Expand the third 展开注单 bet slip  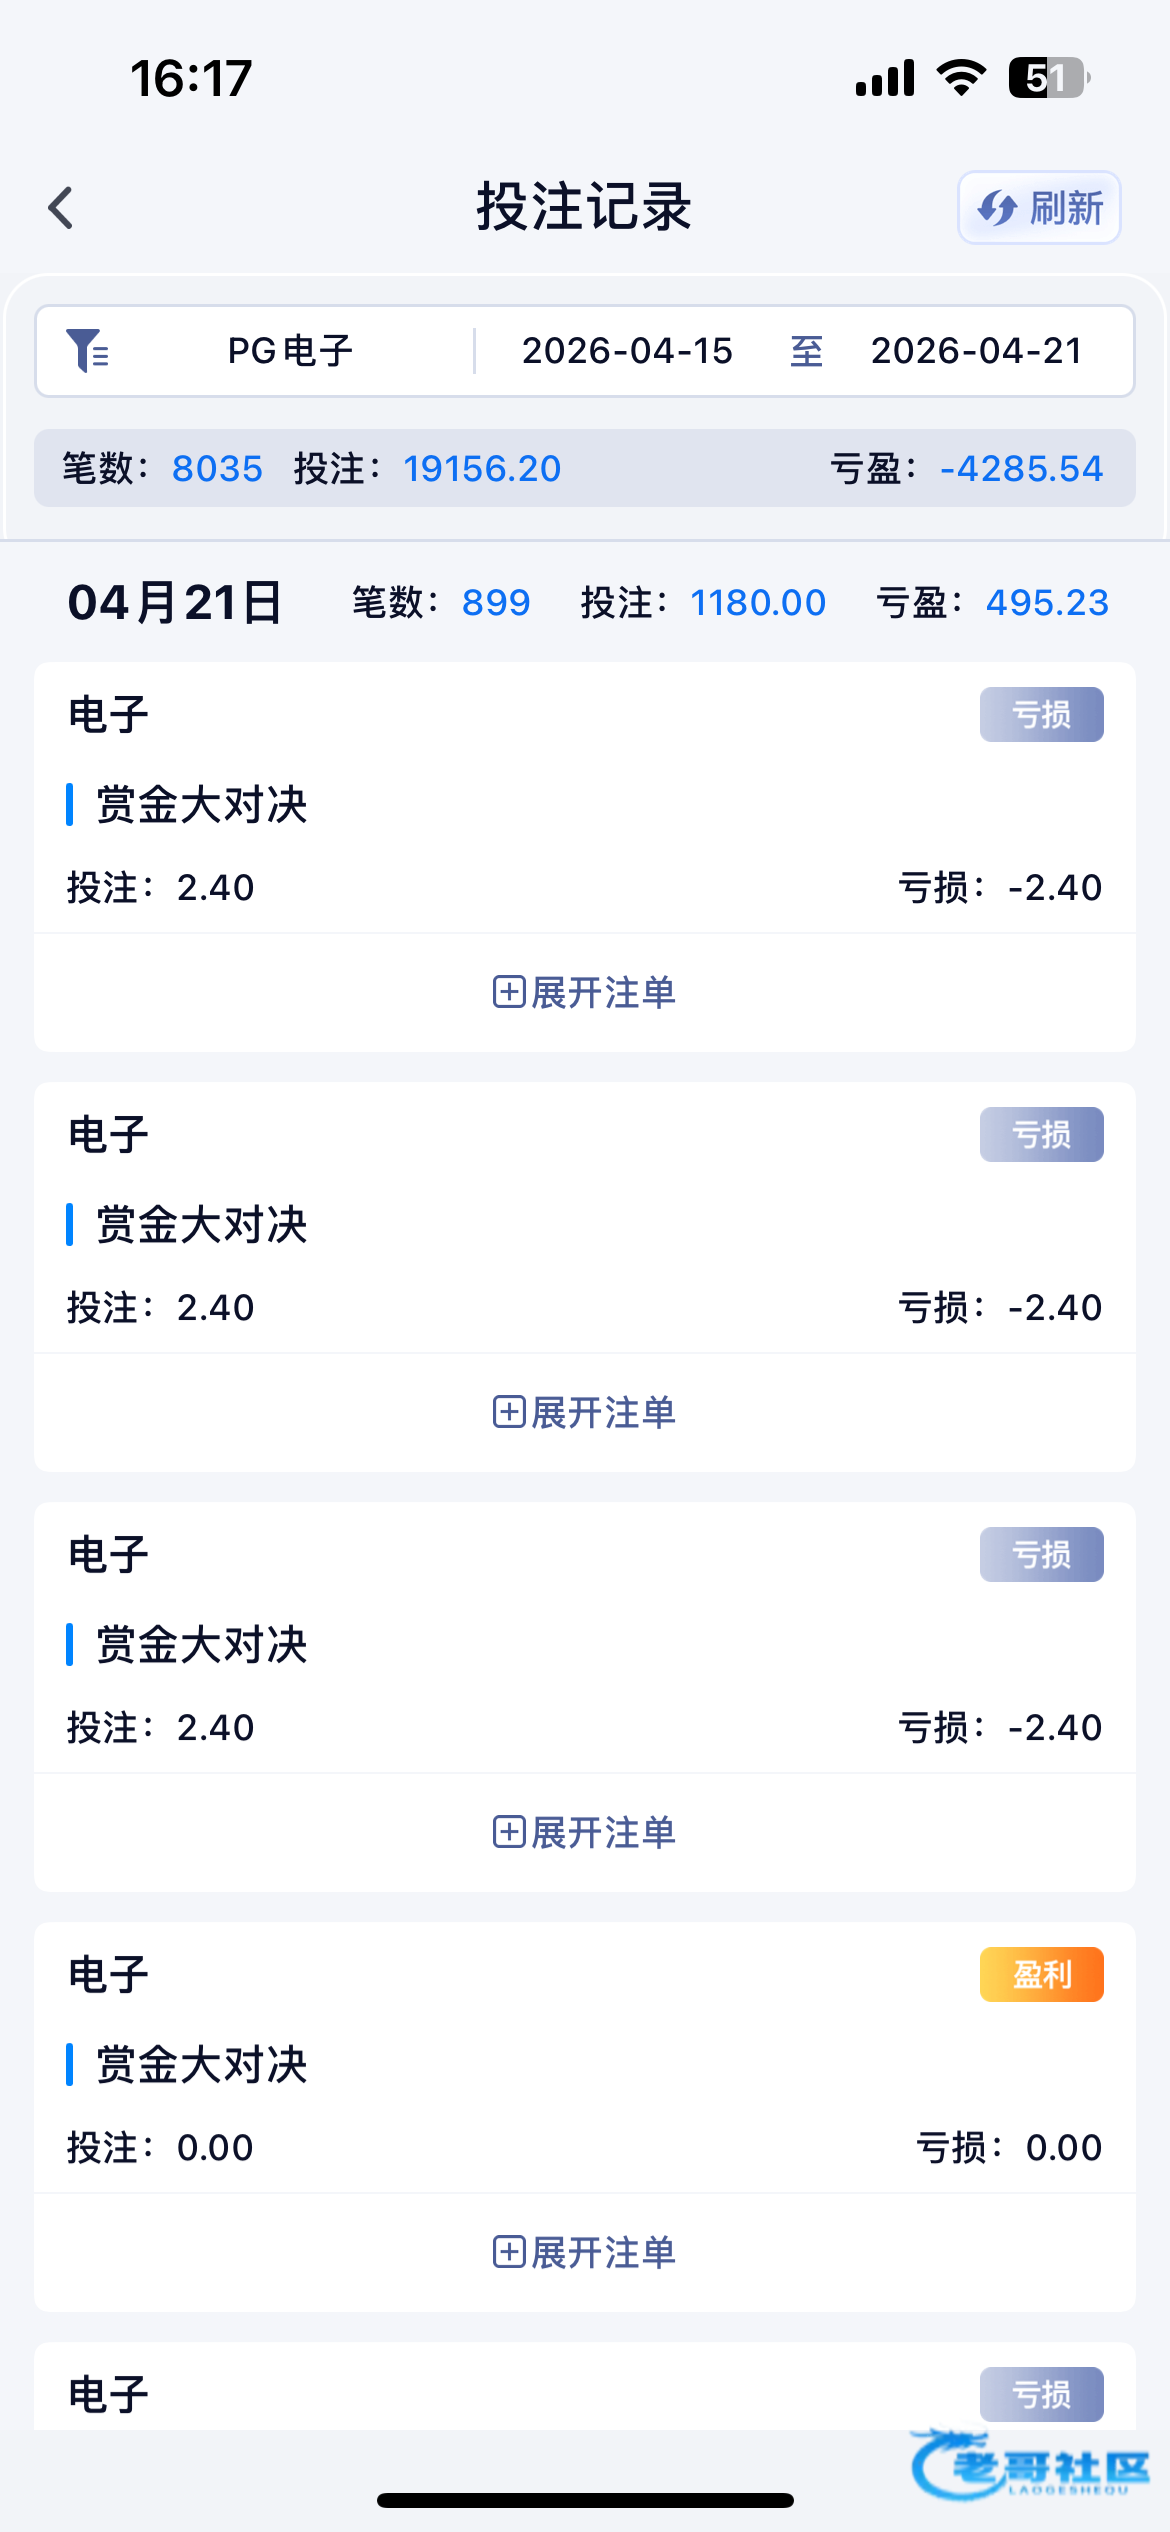[x=585, y=1832]
